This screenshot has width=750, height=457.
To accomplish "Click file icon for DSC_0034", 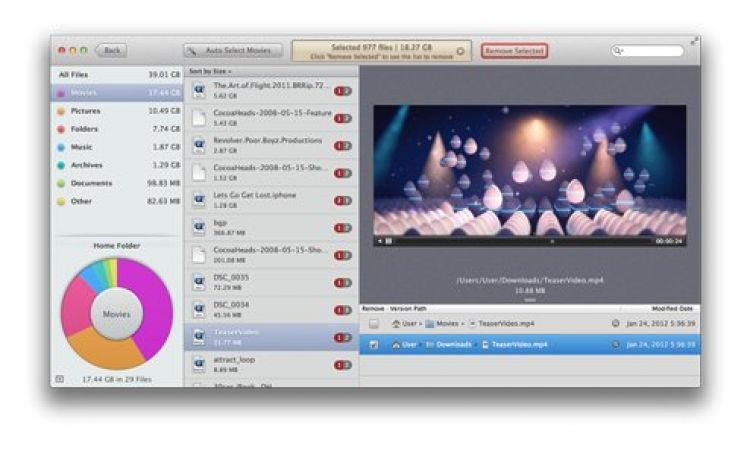I will (x=199, y=310).
